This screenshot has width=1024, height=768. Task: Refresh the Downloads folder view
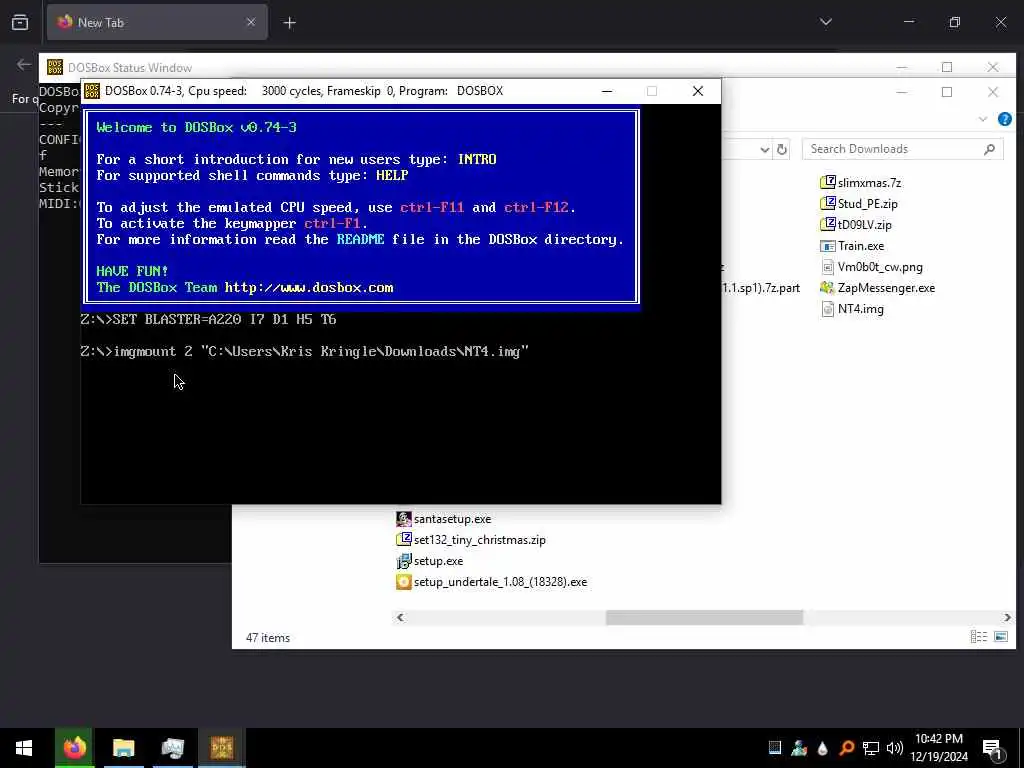tap(782, 149)
